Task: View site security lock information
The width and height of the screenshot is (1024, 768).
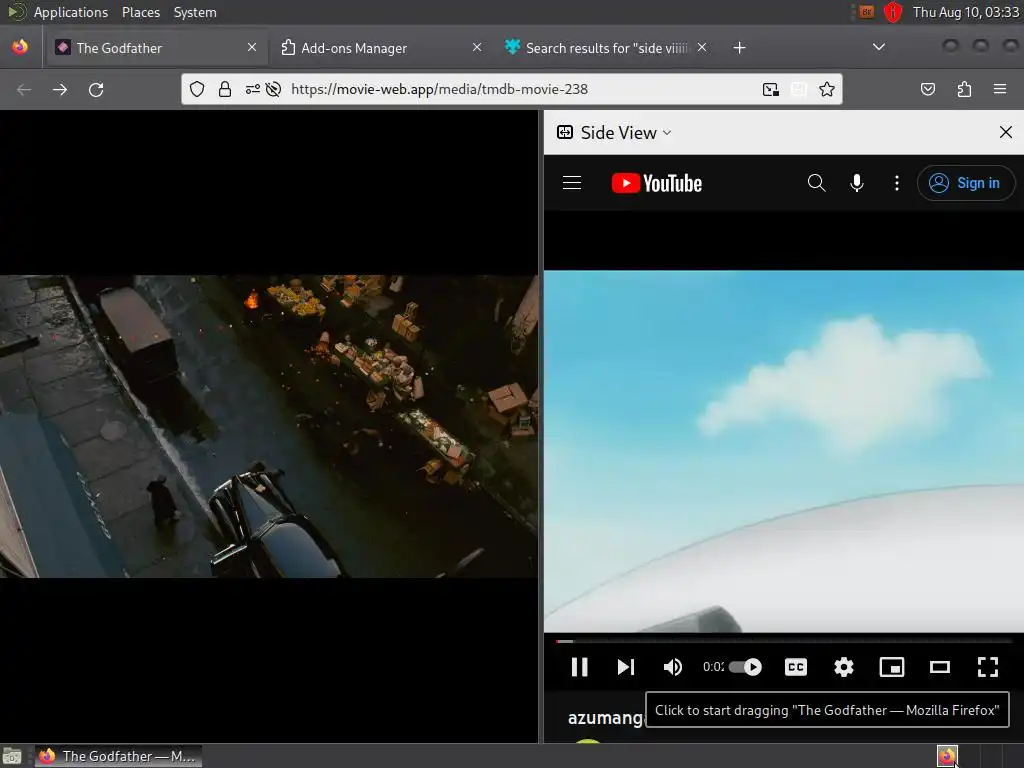Action: 225,89
